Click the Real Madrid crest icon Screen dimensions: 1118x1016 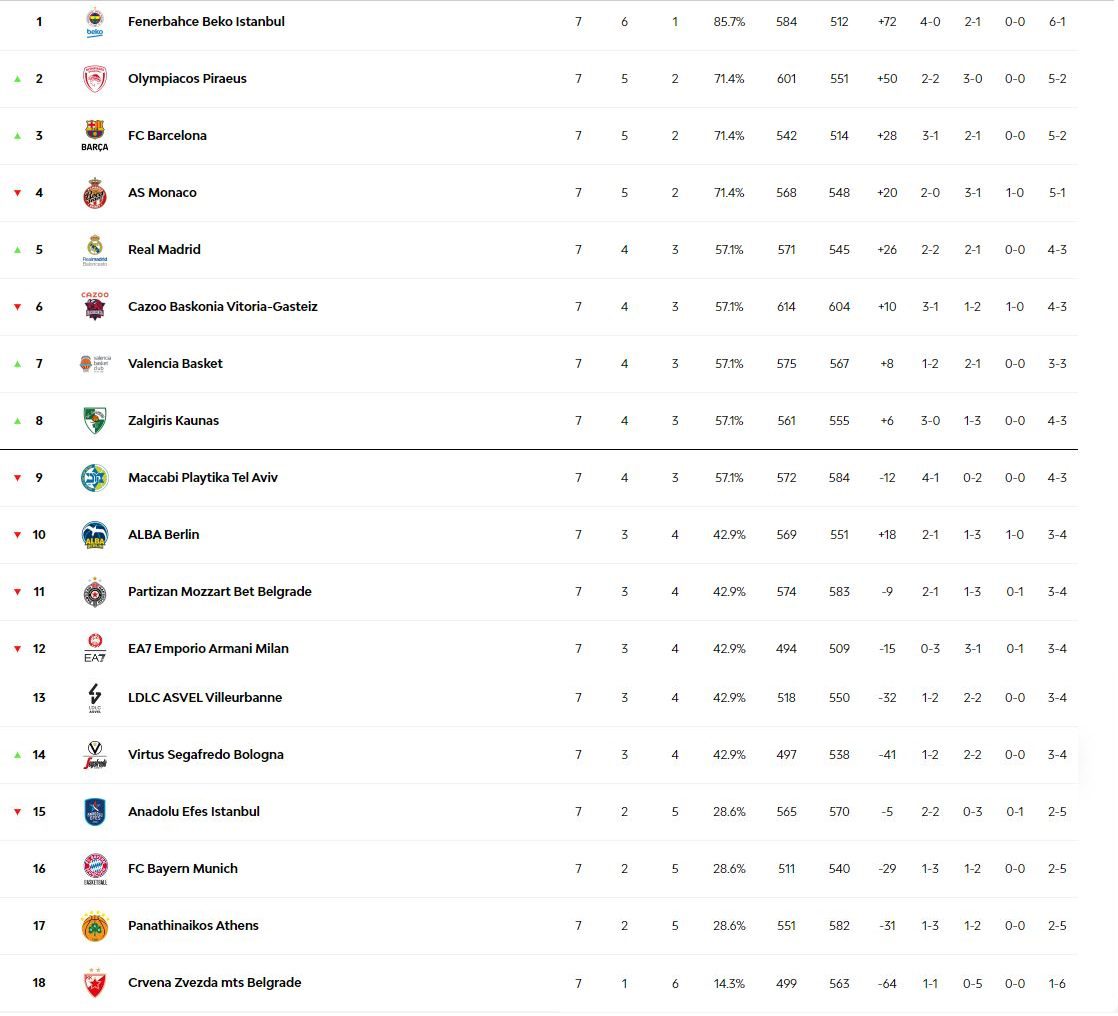click(x=95, y=250)
